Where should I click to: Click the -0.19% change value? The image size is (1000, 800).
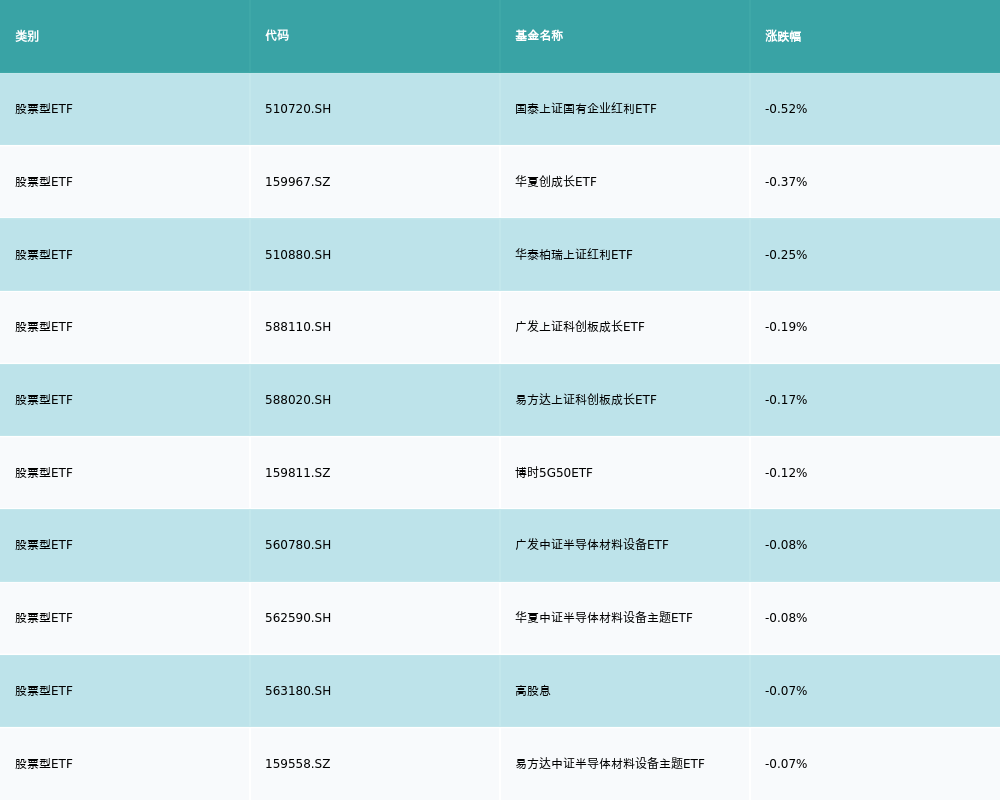click(786, 327)
